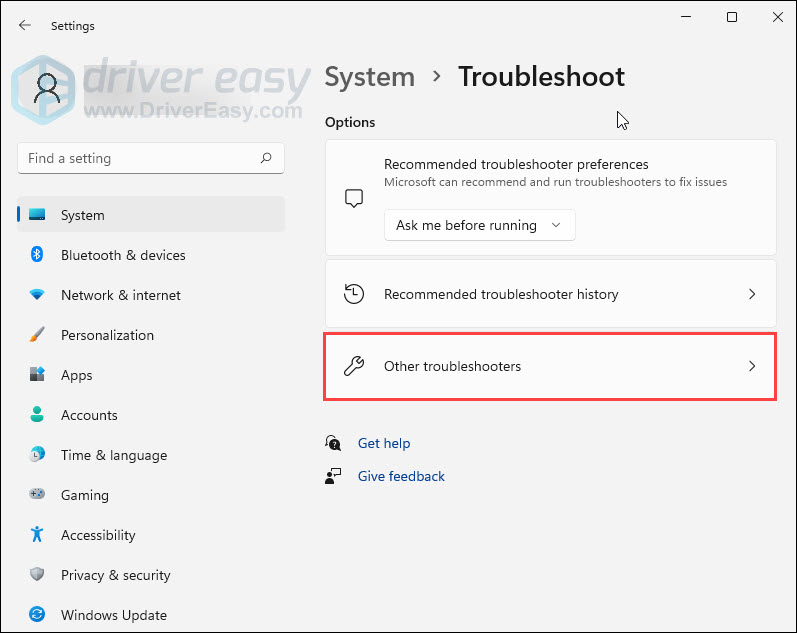Click the Time & language clock icon
Screen dimensions: 797x633
37,455
